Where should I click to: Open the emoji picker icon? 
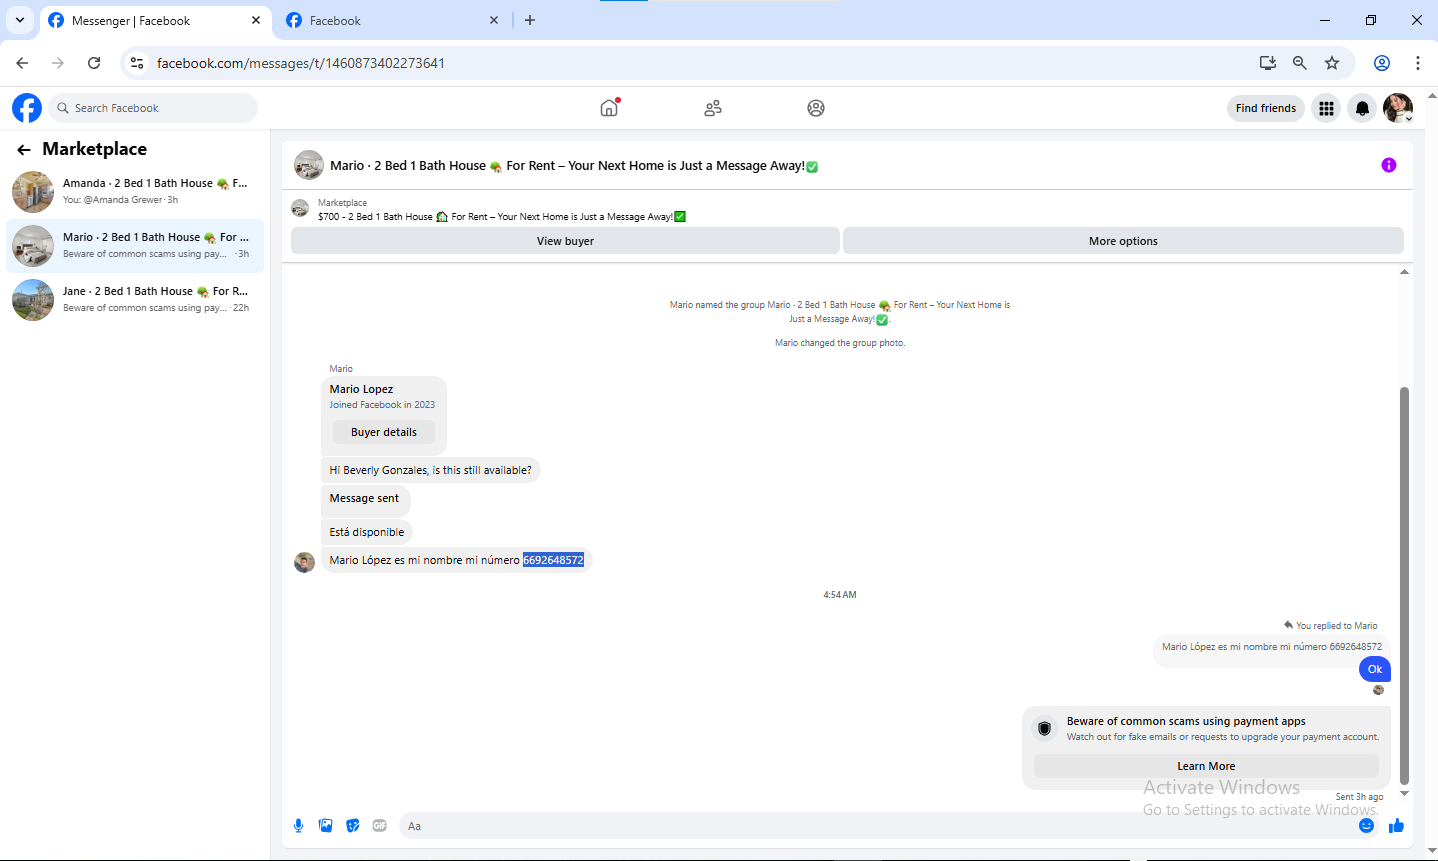(1366, 826)
